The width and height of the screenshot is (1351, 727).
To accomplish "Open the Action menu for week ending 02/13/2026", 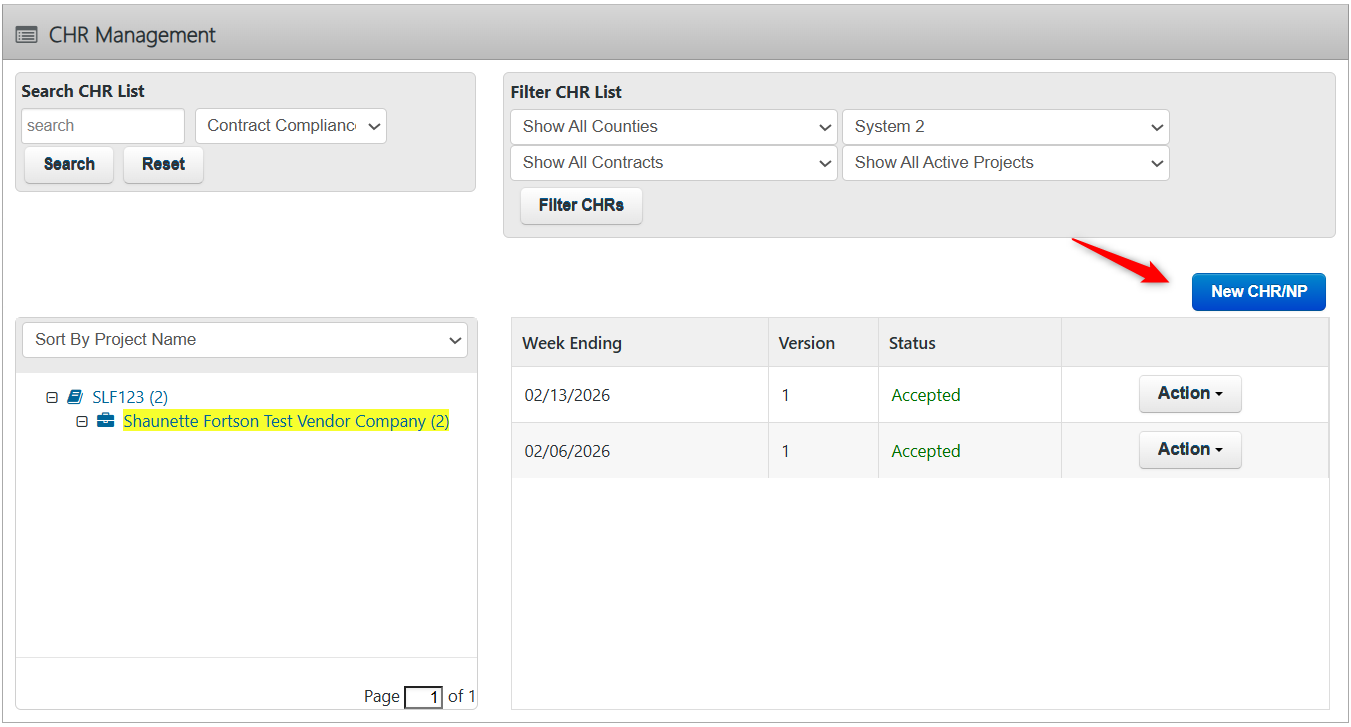I will (x=1190, y=394).
